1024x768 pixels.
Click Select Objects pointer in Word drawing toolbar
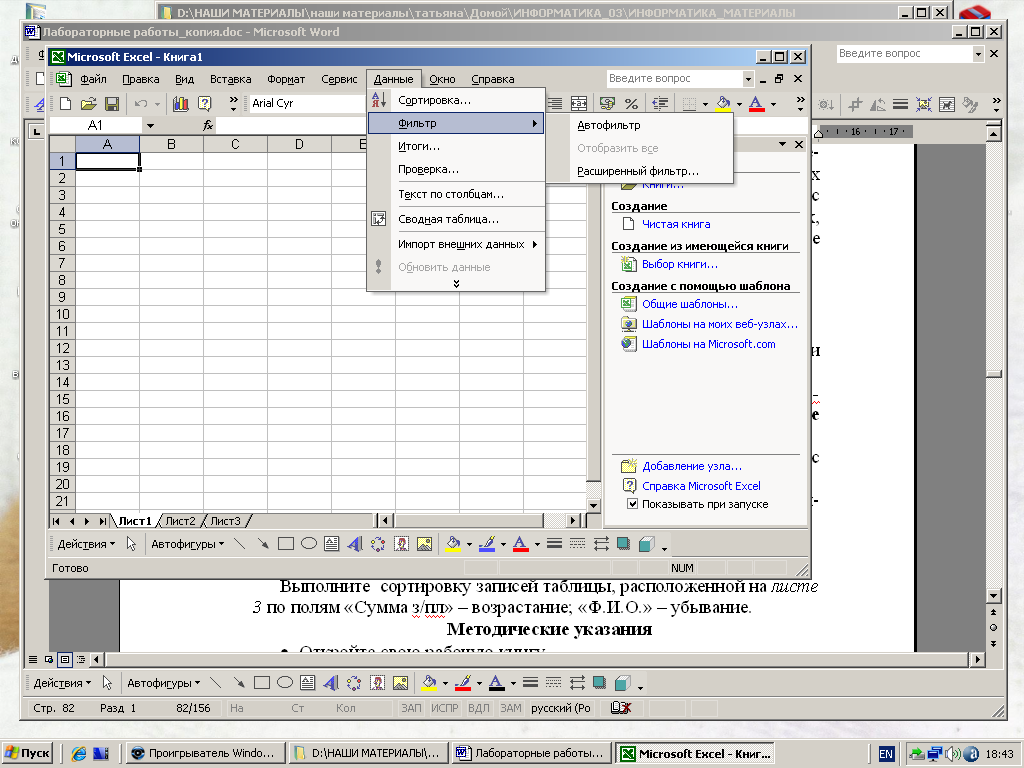(107, 683)
